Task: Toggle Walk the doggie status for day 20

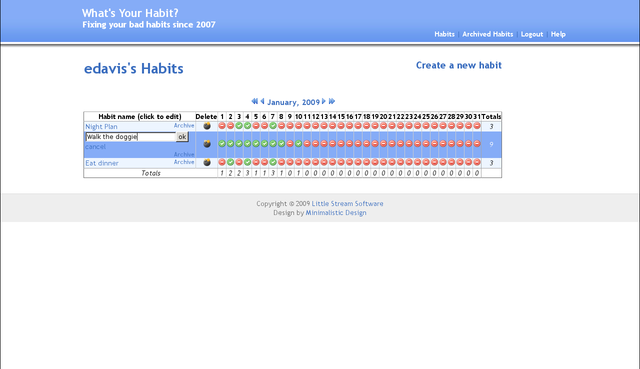Action: point(384,144)
